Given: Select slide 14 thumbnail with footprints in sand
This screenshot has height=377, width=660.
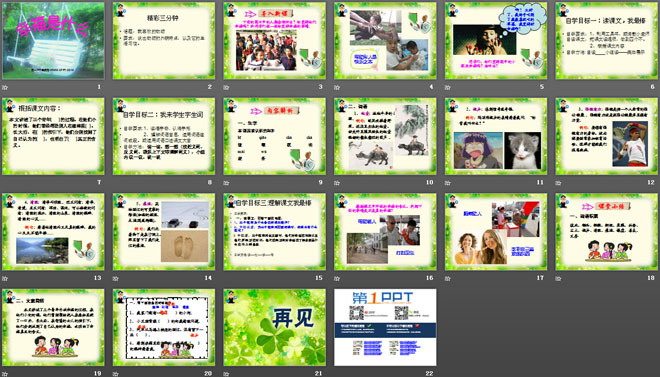Looking at the screenshot, I should click(x=164, y=232).
